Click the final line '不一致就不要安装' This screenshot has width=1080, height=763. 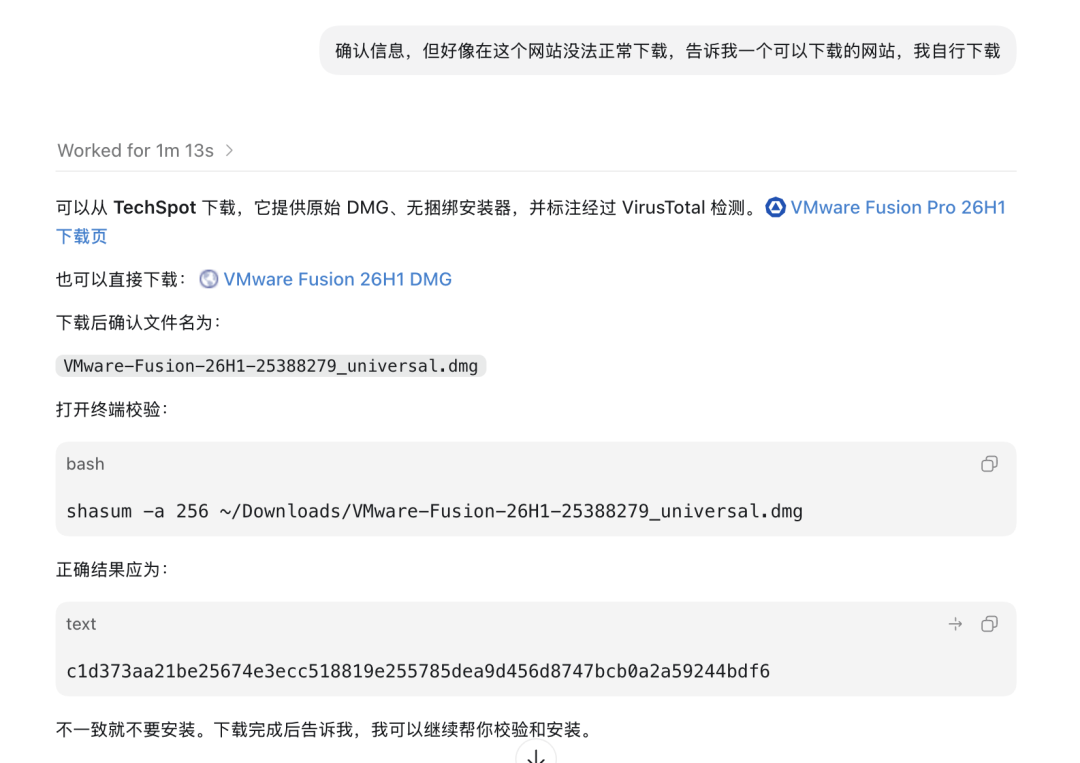(x=324, y=729)
